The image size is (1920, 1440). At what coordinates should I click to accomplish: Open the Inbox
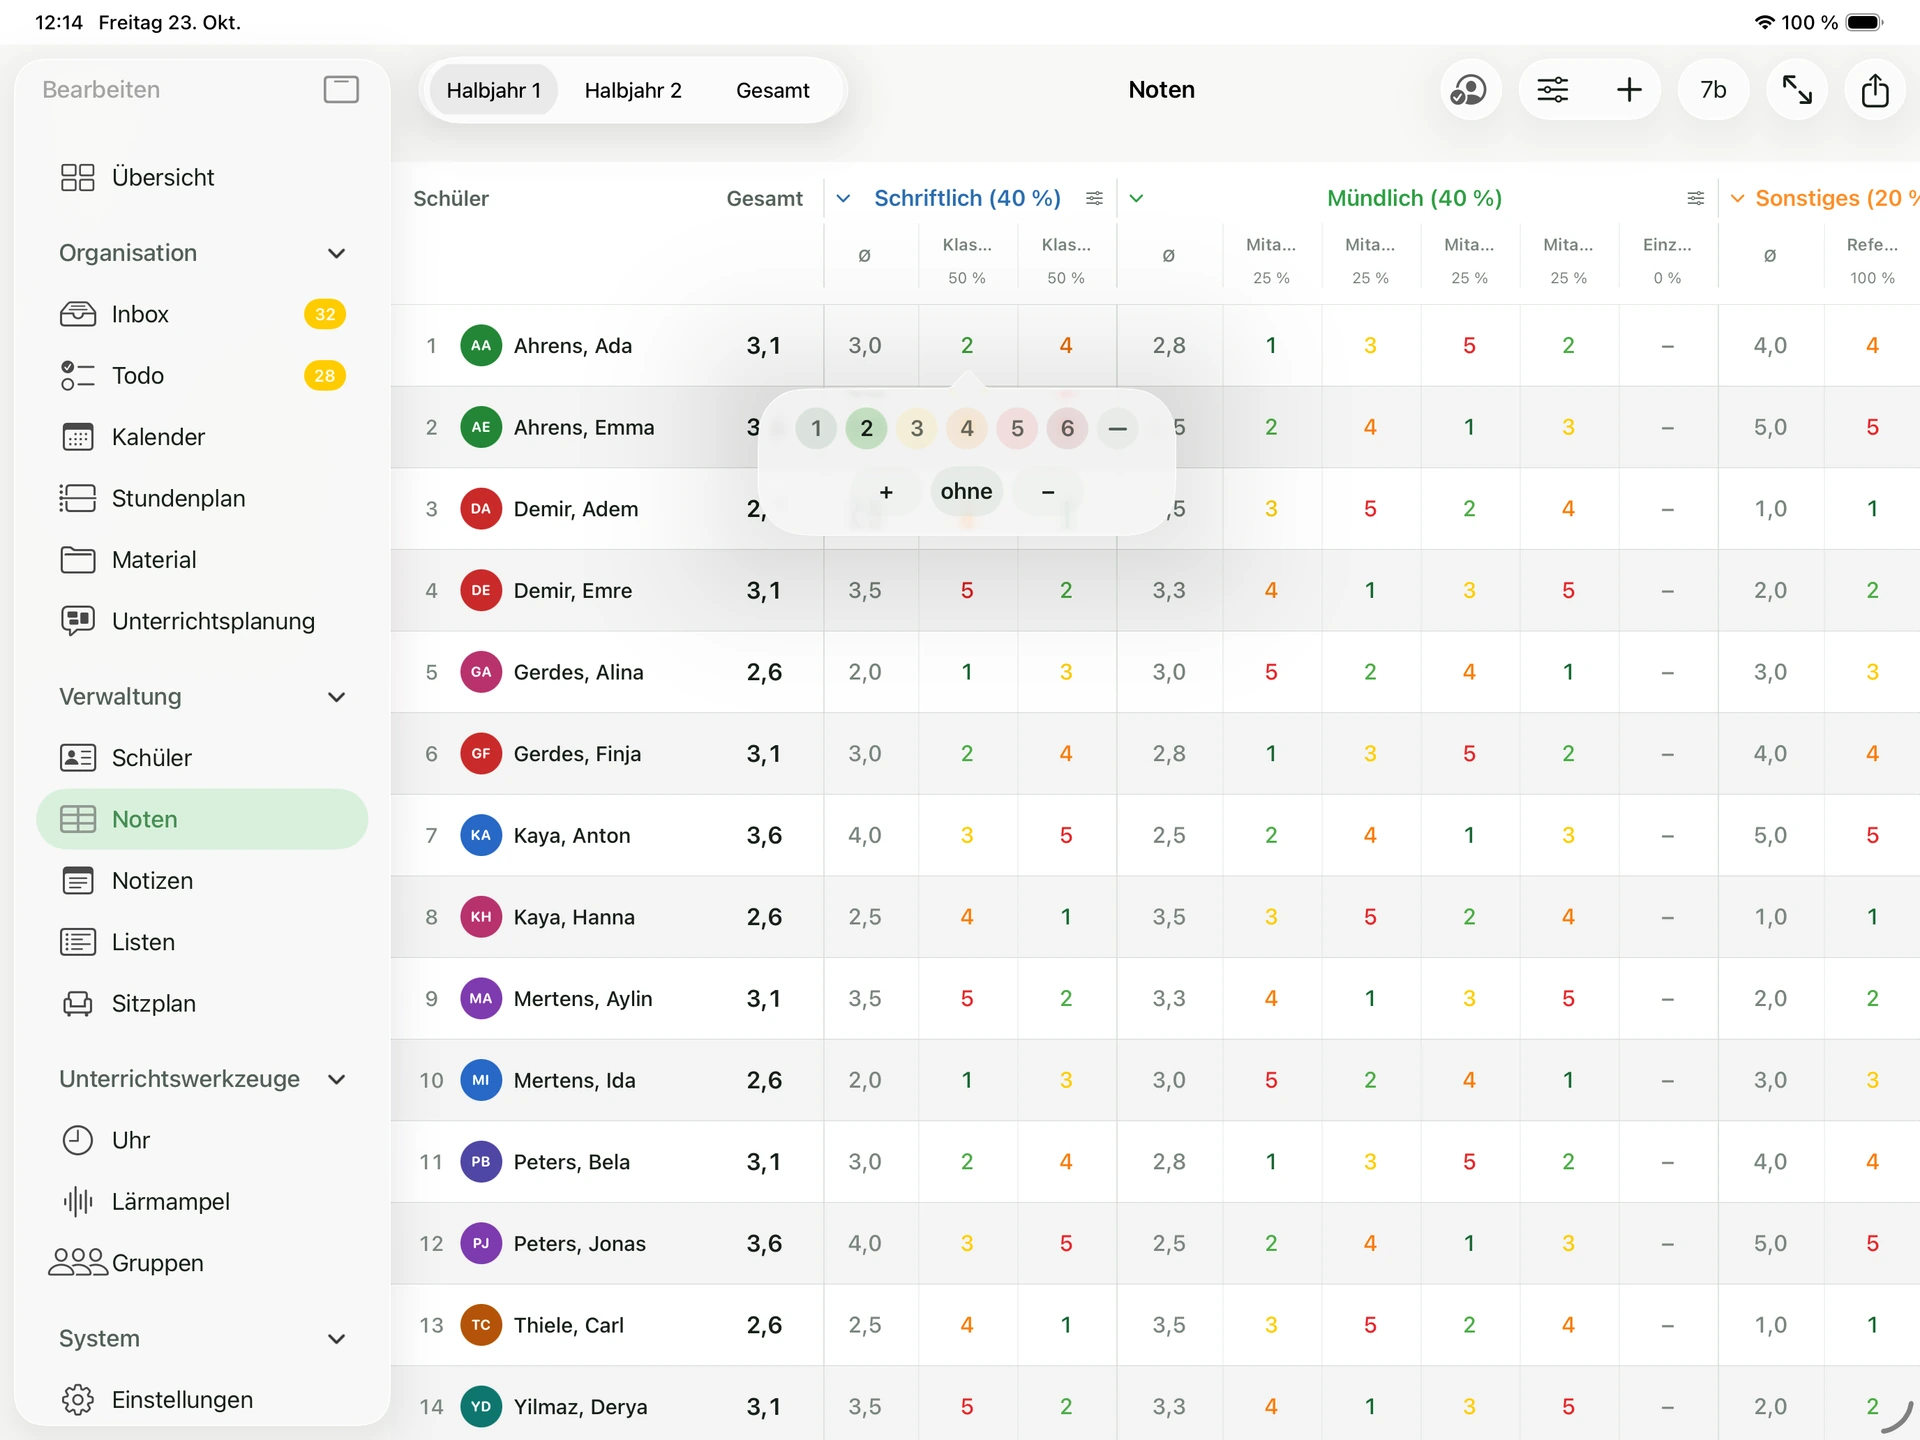[202, 314]
